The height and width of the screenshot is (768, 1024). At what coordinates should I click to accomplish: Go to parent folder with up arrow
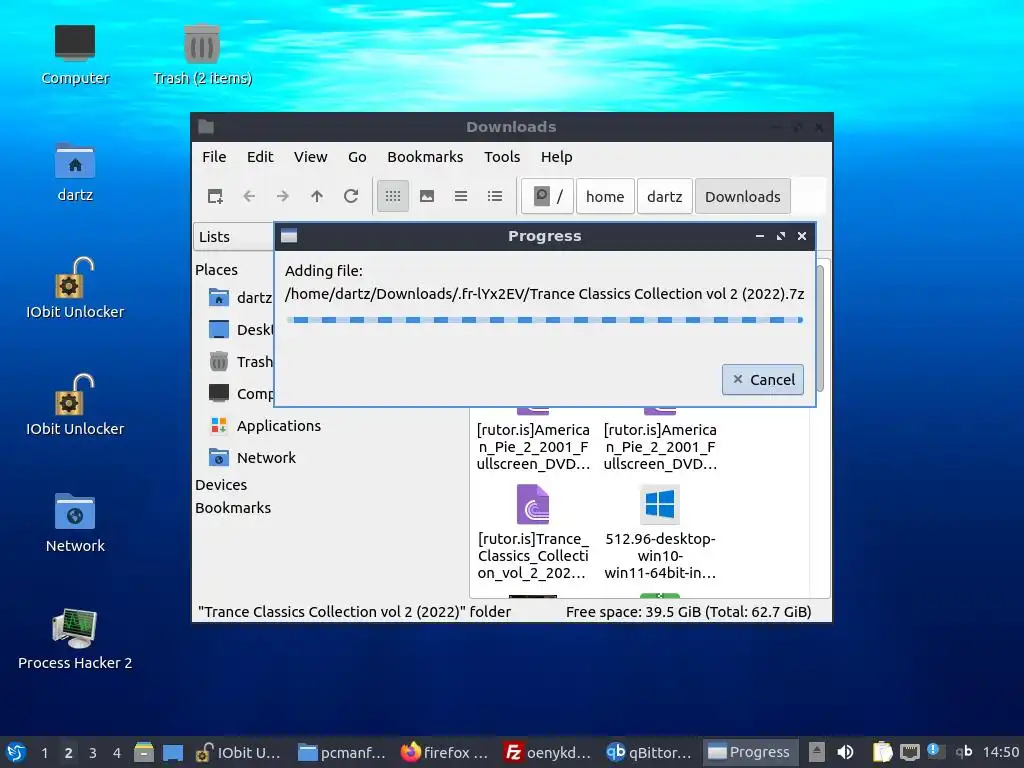[317, 196]
